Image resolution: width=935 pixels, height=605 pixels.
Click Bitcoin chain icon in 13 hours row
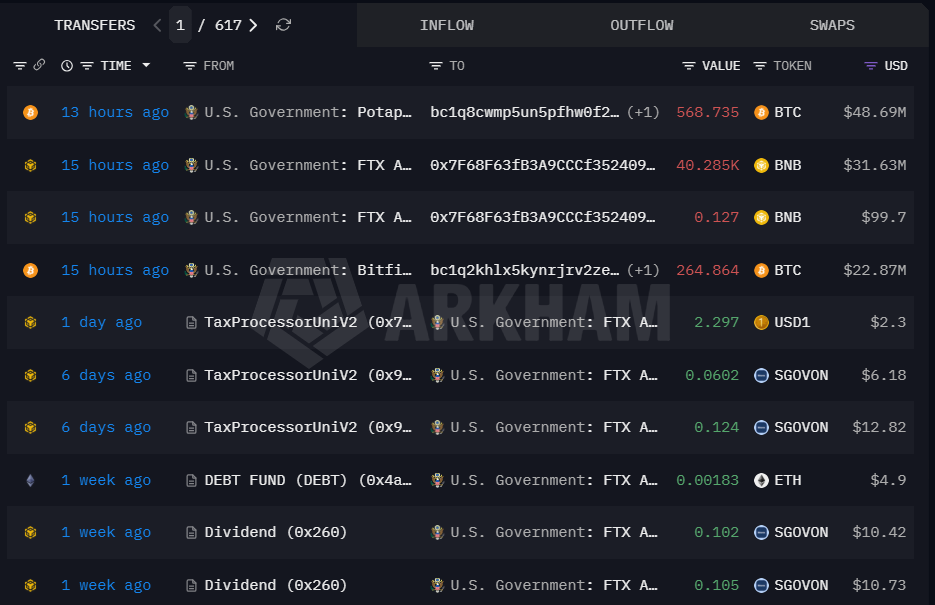tap(30, 112)
